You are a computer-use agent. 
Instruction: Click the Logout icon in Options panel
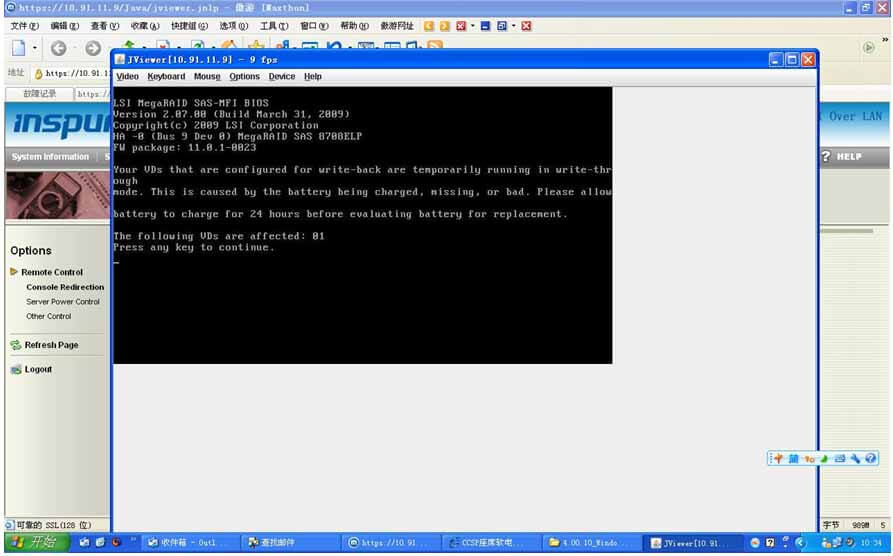(x=16, y=370)
